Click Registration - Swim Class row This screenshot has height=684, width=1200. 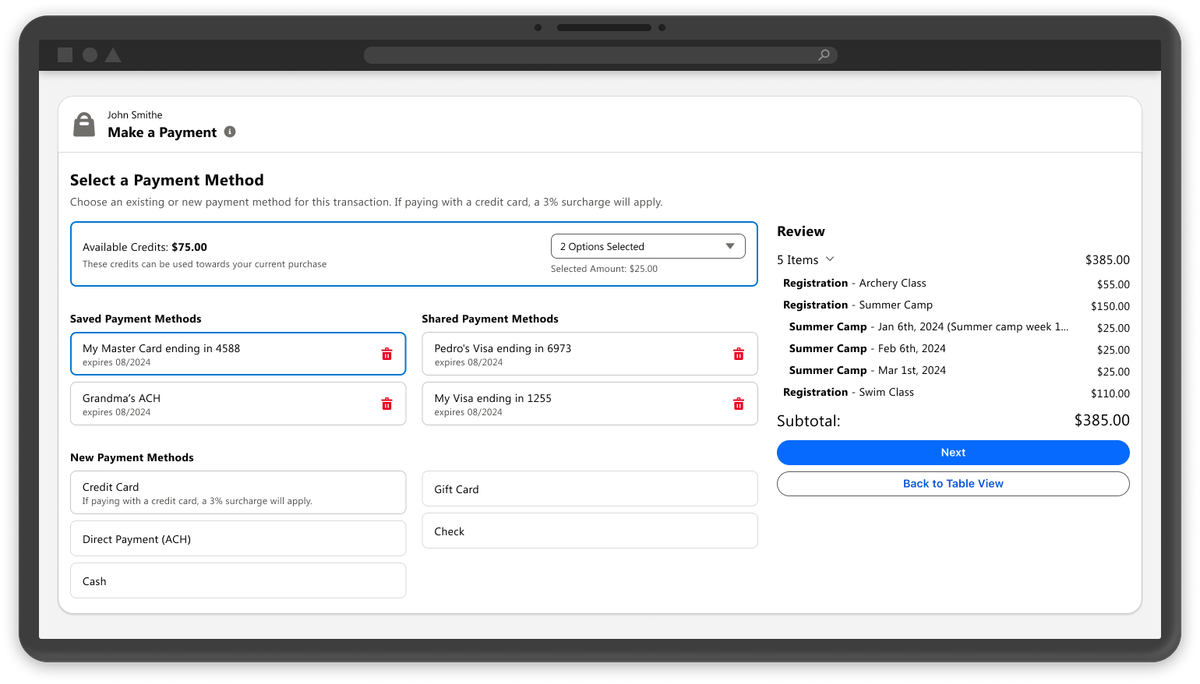956,393
